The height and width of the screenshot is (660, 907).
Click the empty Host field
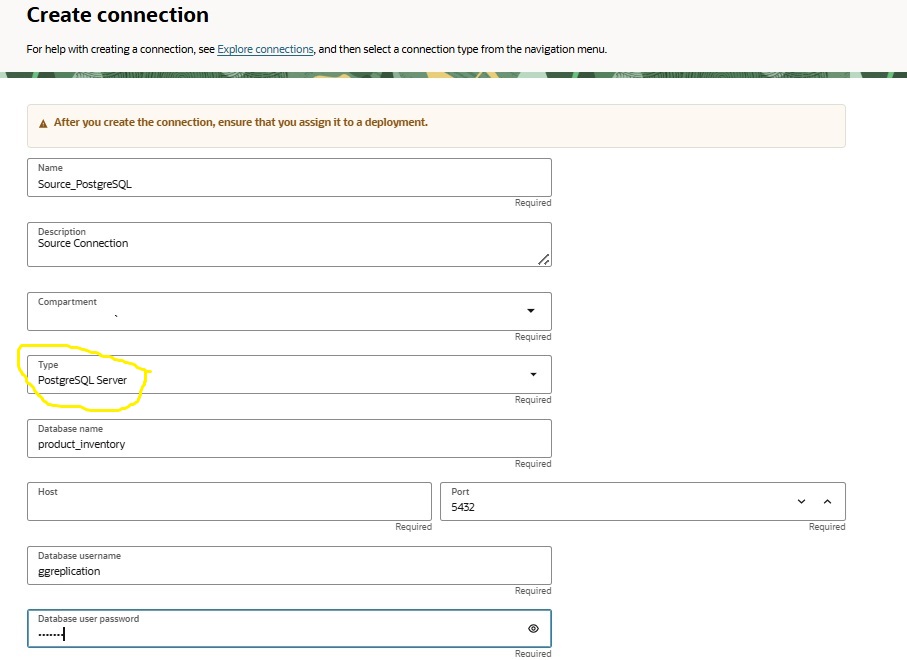coord(229,502)
